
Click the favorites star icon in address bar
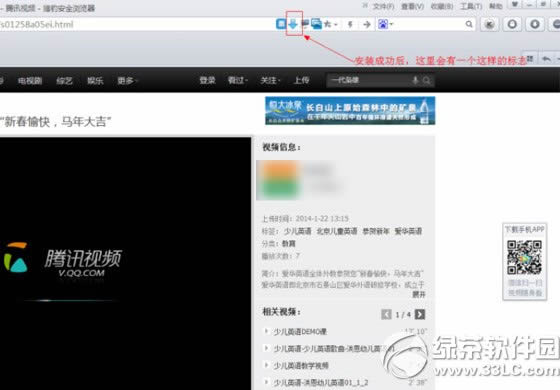point(328,24)
